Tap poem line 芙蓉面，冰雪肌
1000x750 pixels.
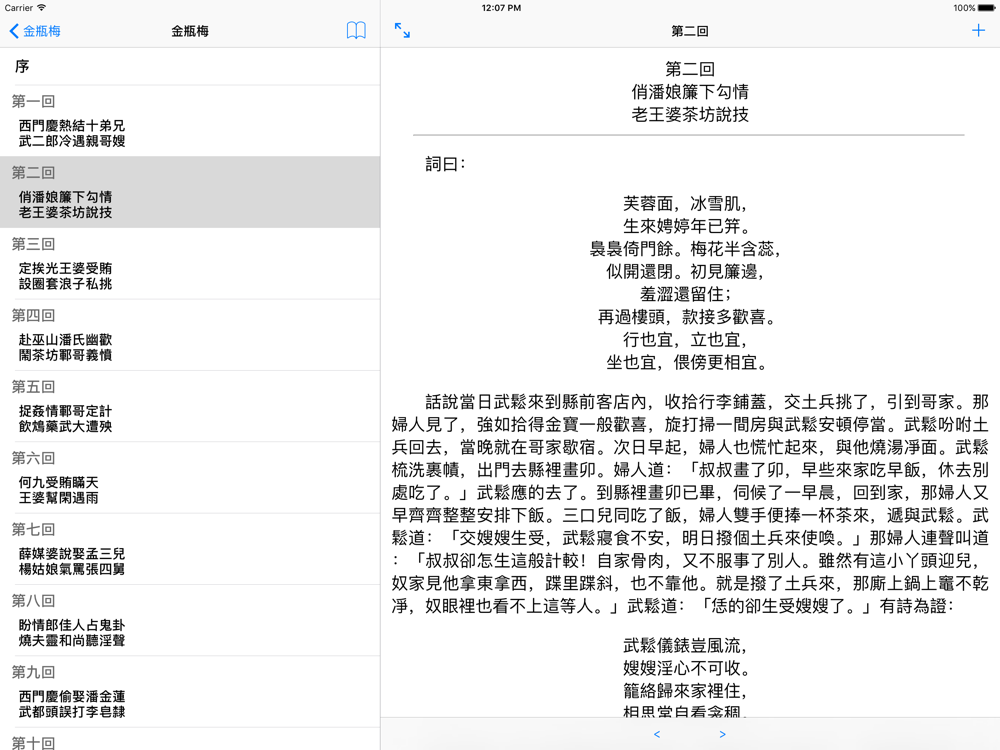[685, 203]
